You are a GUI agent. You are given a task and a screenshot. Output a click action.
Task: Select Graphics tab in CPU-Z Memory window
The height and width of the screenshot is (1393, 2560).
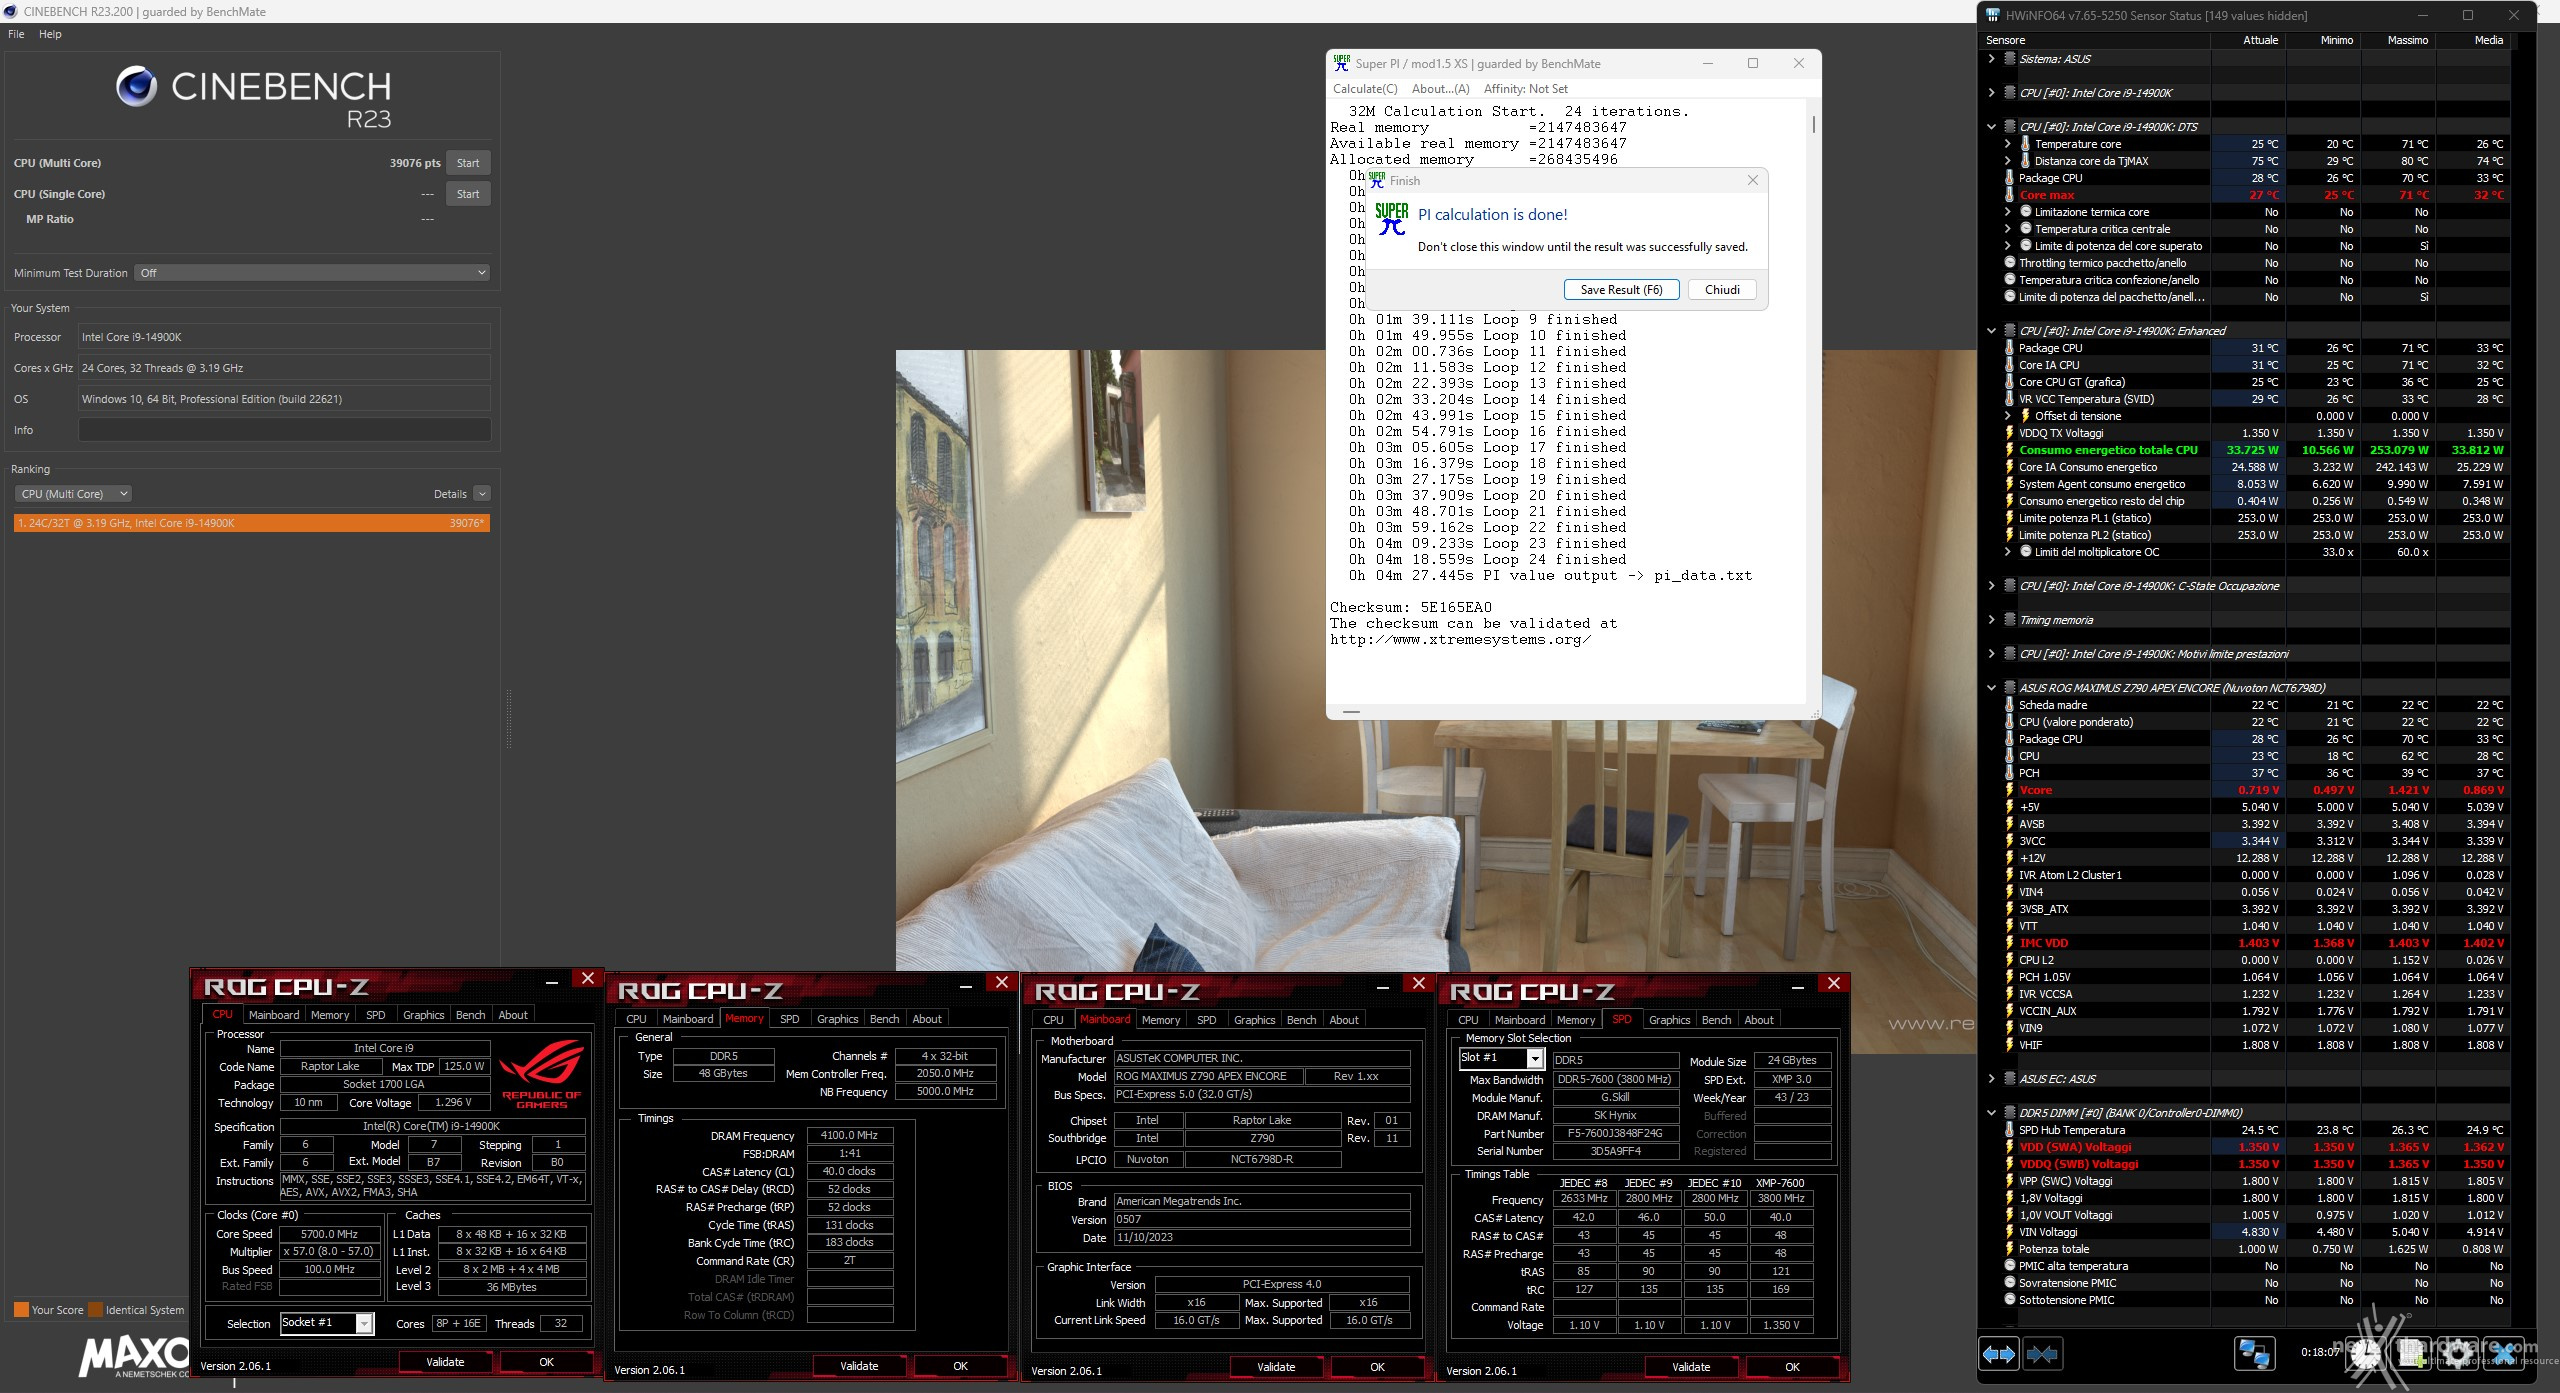[837, 1019]
